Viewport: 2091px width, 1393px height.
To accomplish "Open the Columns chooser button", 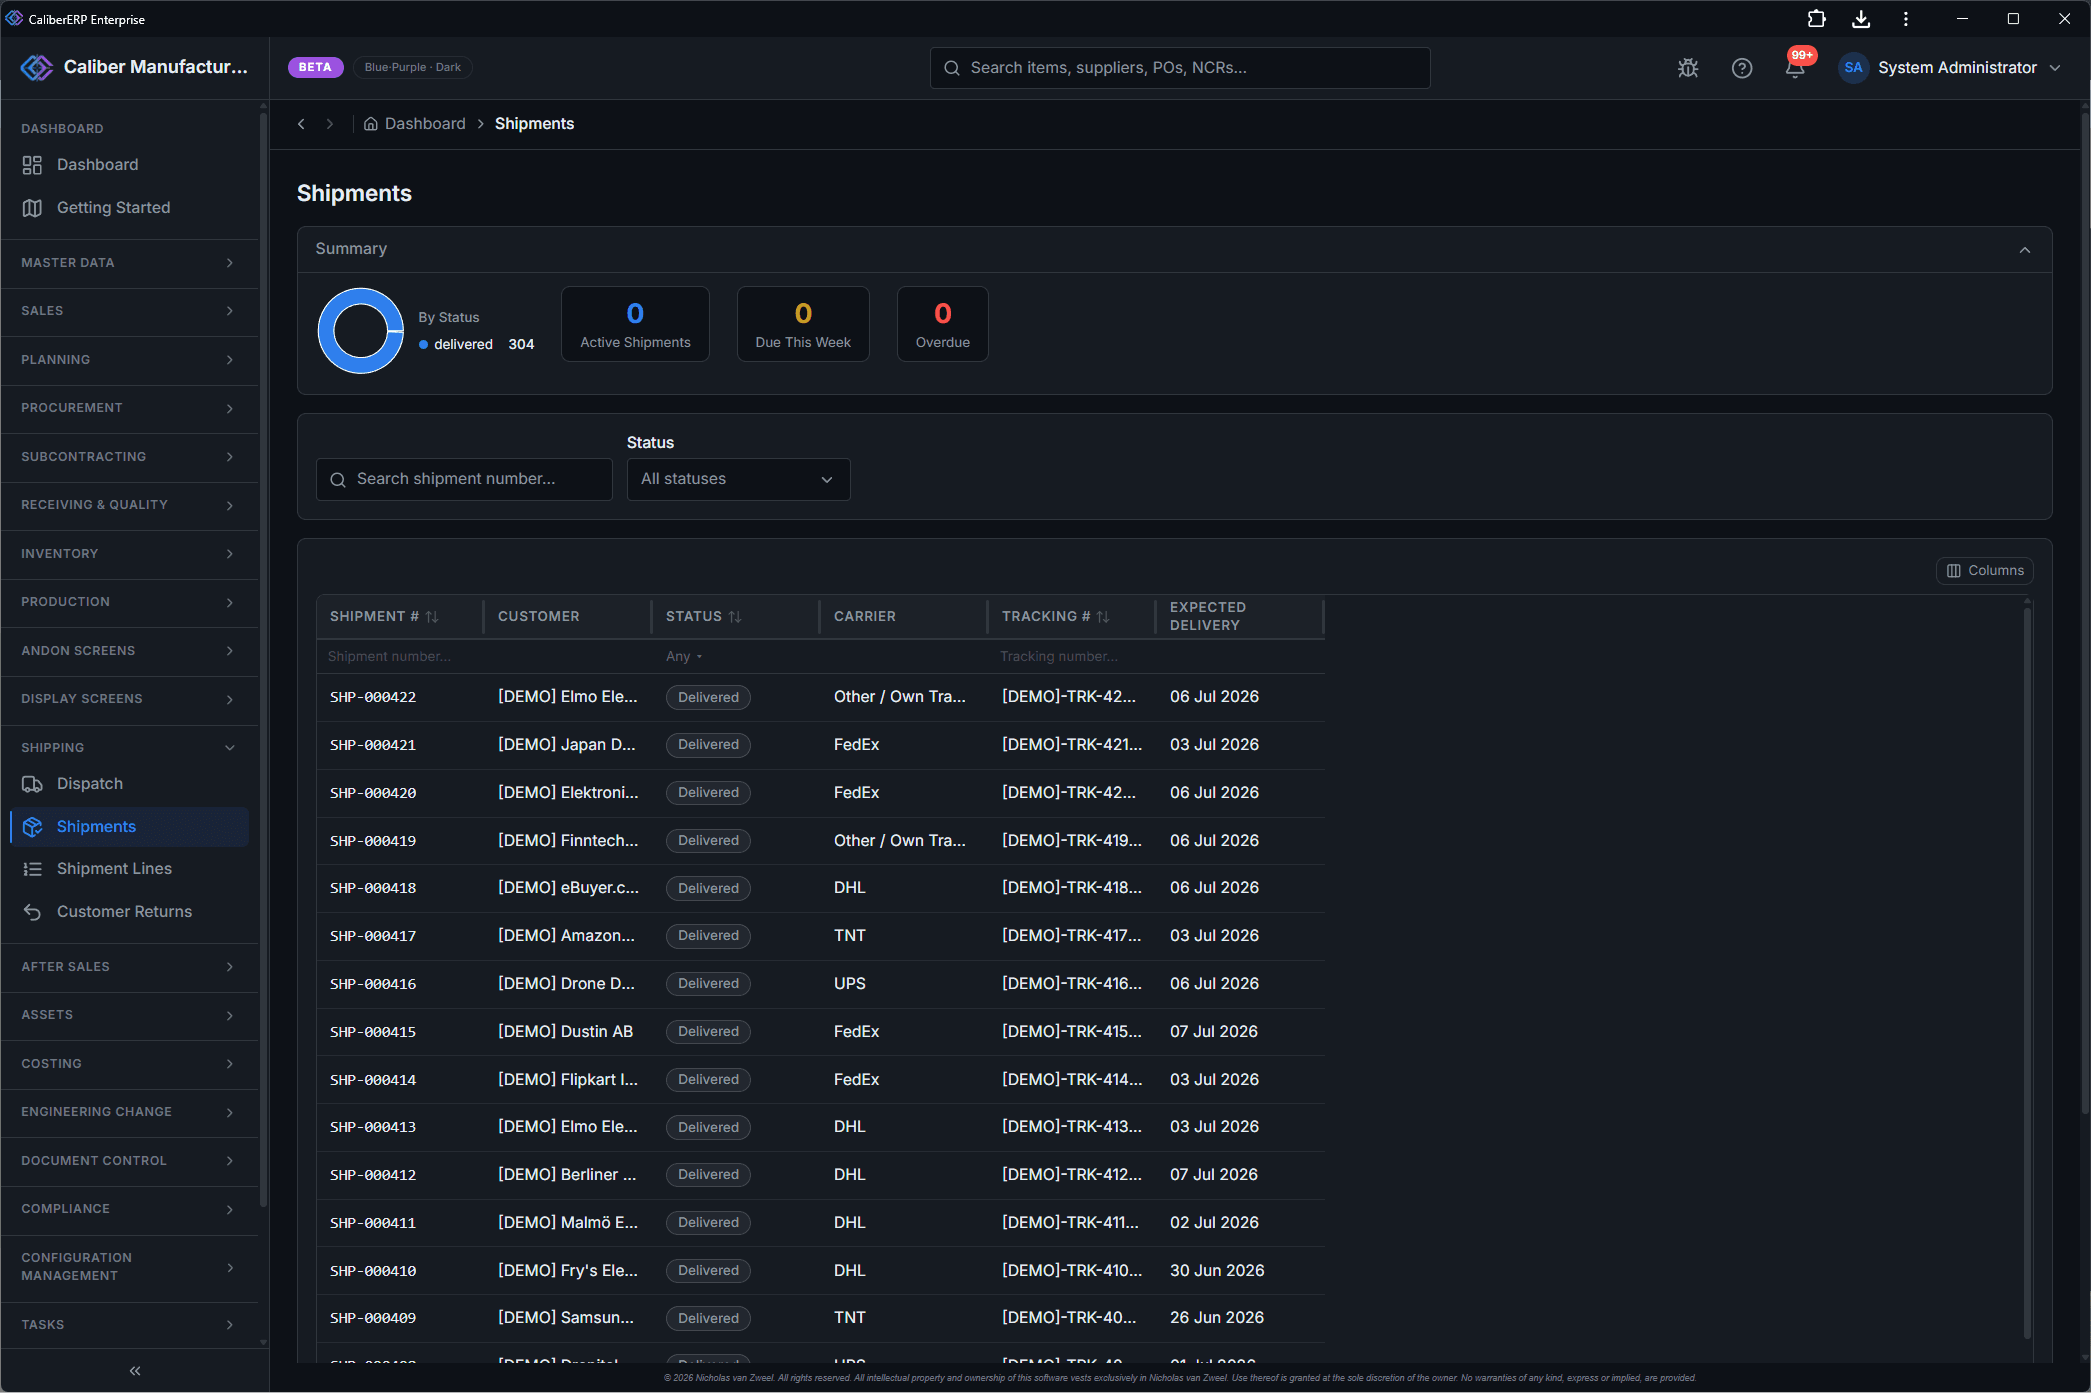I will coord(1984,571).
